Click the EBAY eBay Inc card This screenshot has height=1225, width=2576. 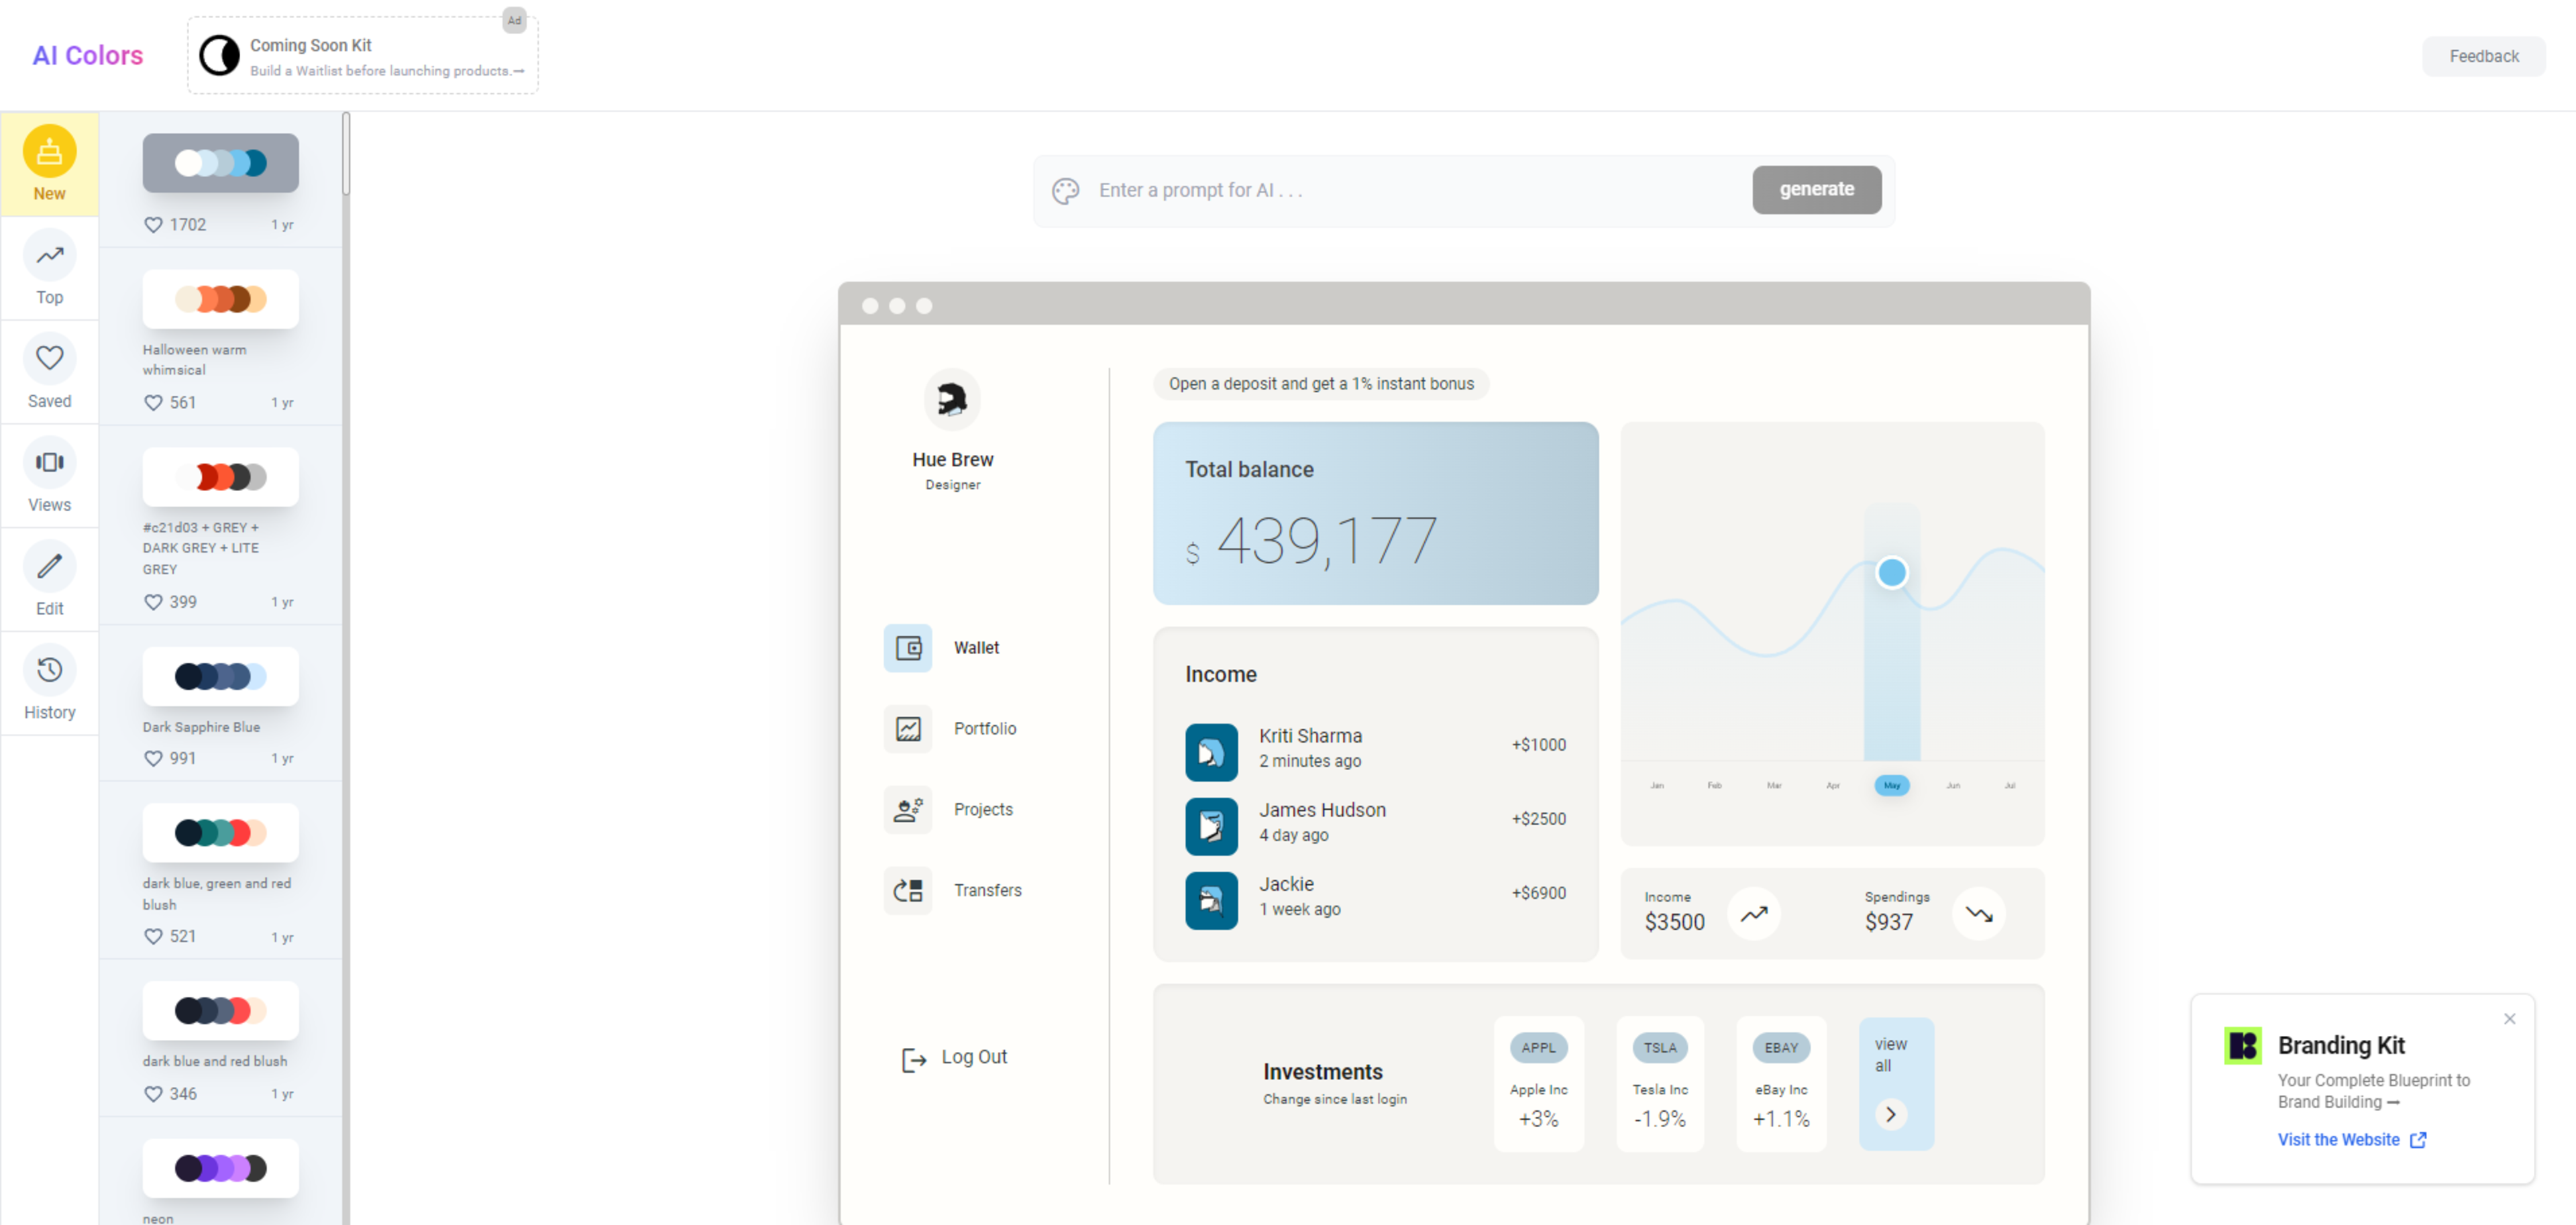pos(1781,1084)
